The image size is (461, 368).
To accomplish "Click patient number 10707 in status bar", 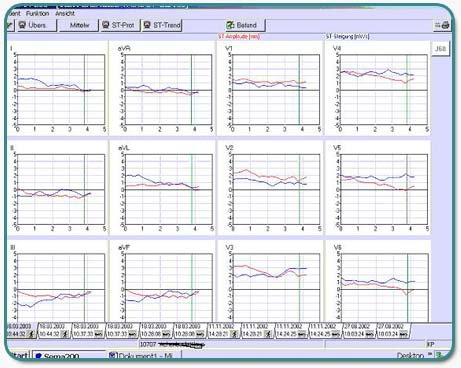I will tap(148, 344).
